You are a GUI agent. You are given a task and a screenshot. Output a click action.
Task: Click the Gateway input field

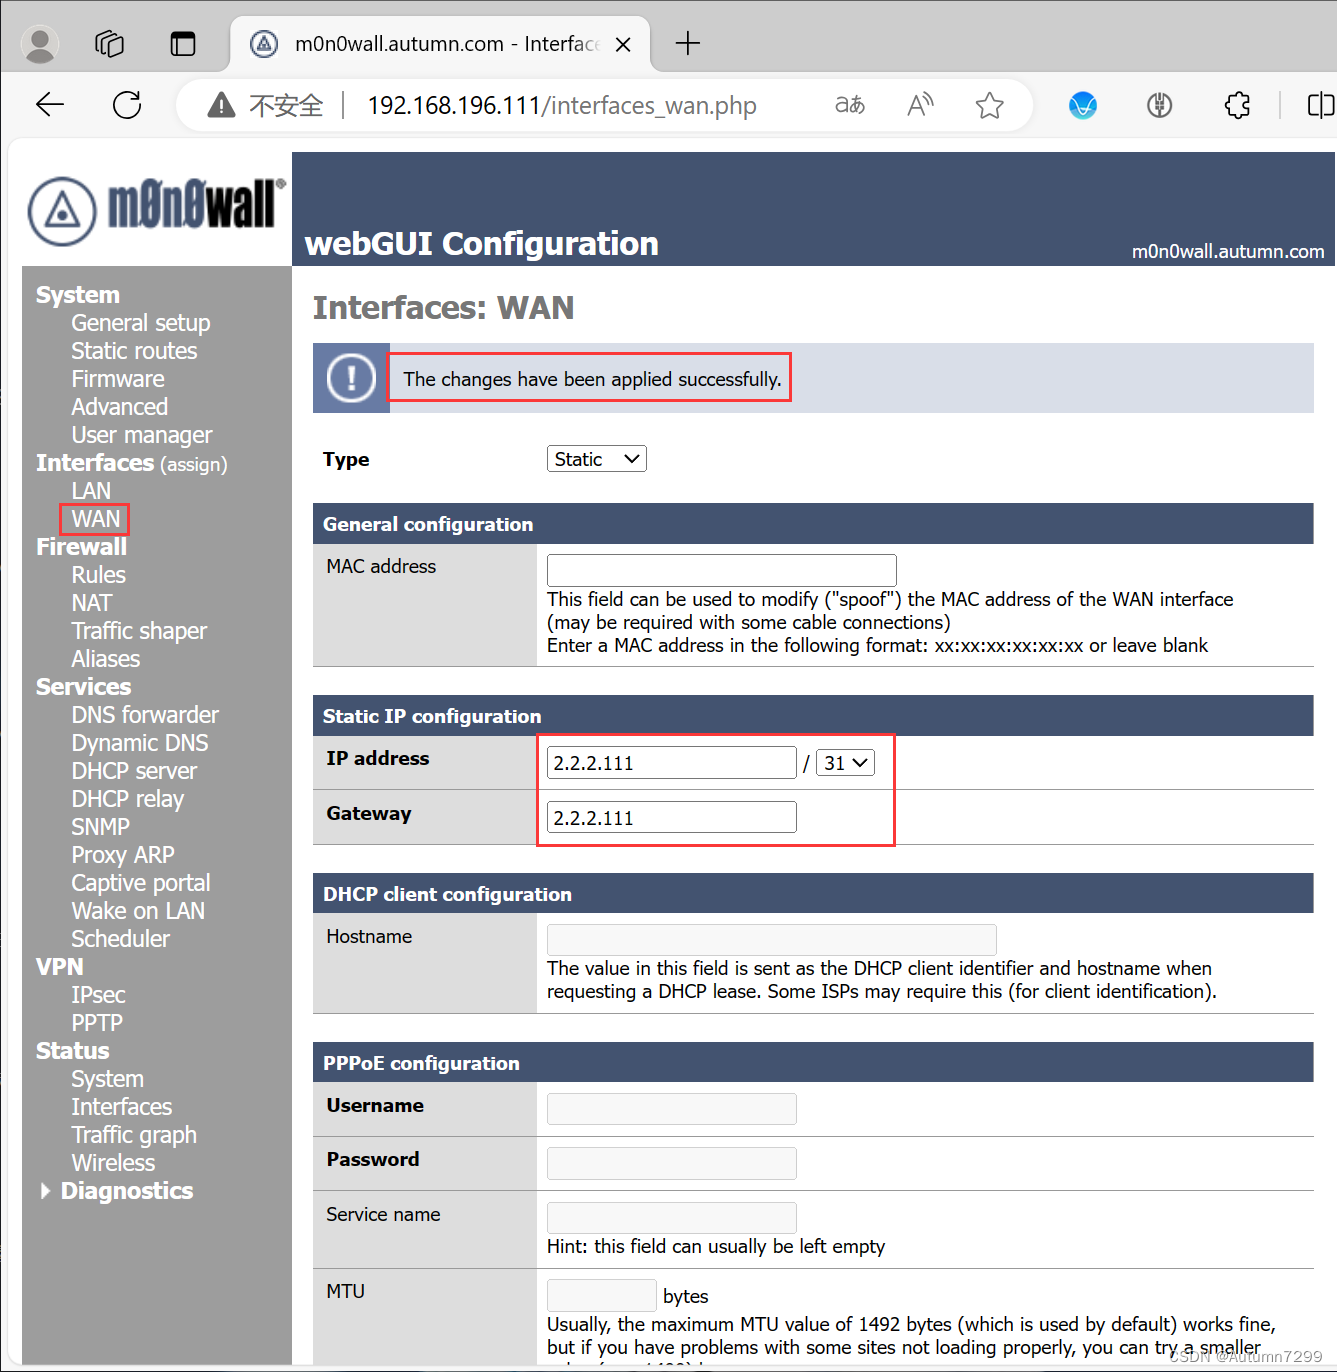pos(672,817)
